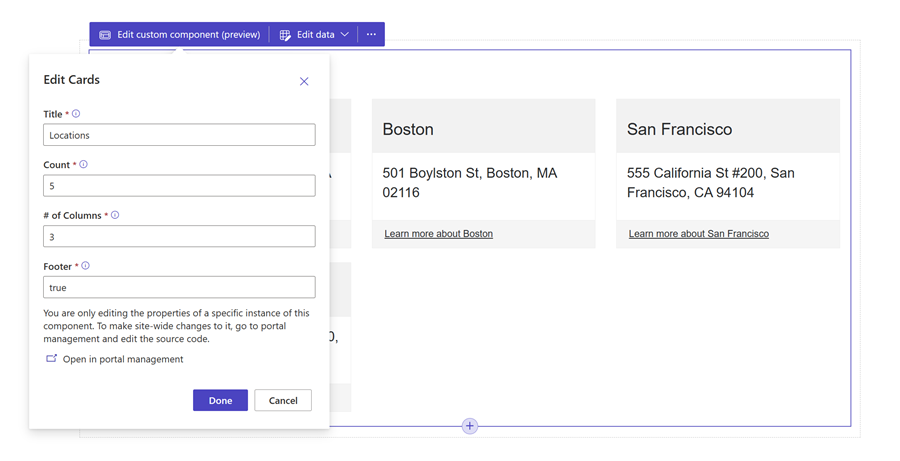The width and height of the screenshot is (900, 461).
Task: Open the Learn more about Boston link
Action: pos(438,234)
